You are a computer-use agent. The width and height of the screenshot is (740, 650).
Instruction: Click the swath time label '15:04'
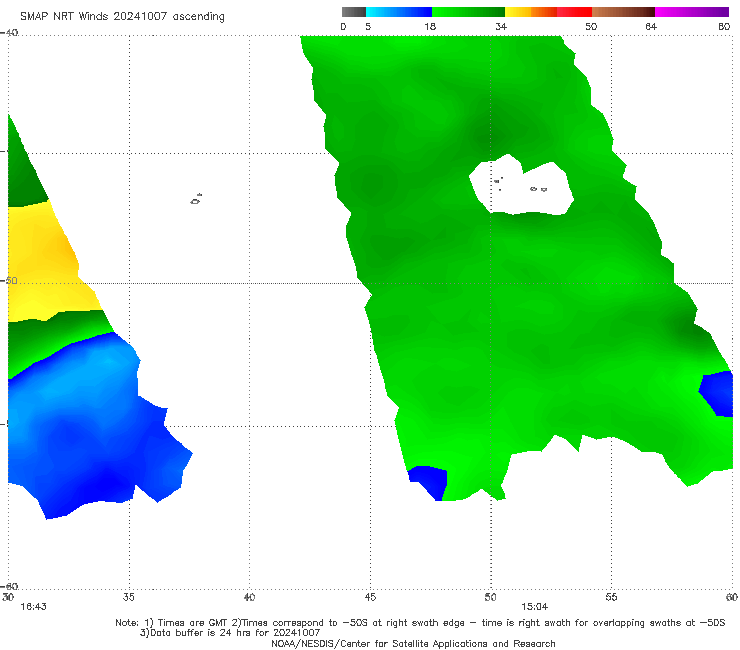(534, 607)
